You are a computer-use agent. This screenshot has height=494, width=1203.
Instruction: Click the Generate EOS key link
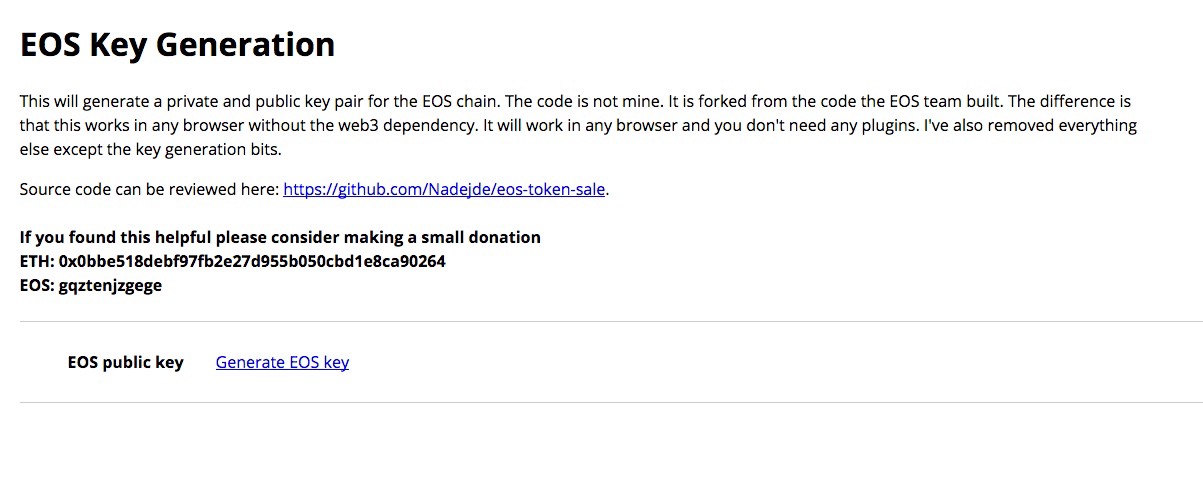[282, 362]
